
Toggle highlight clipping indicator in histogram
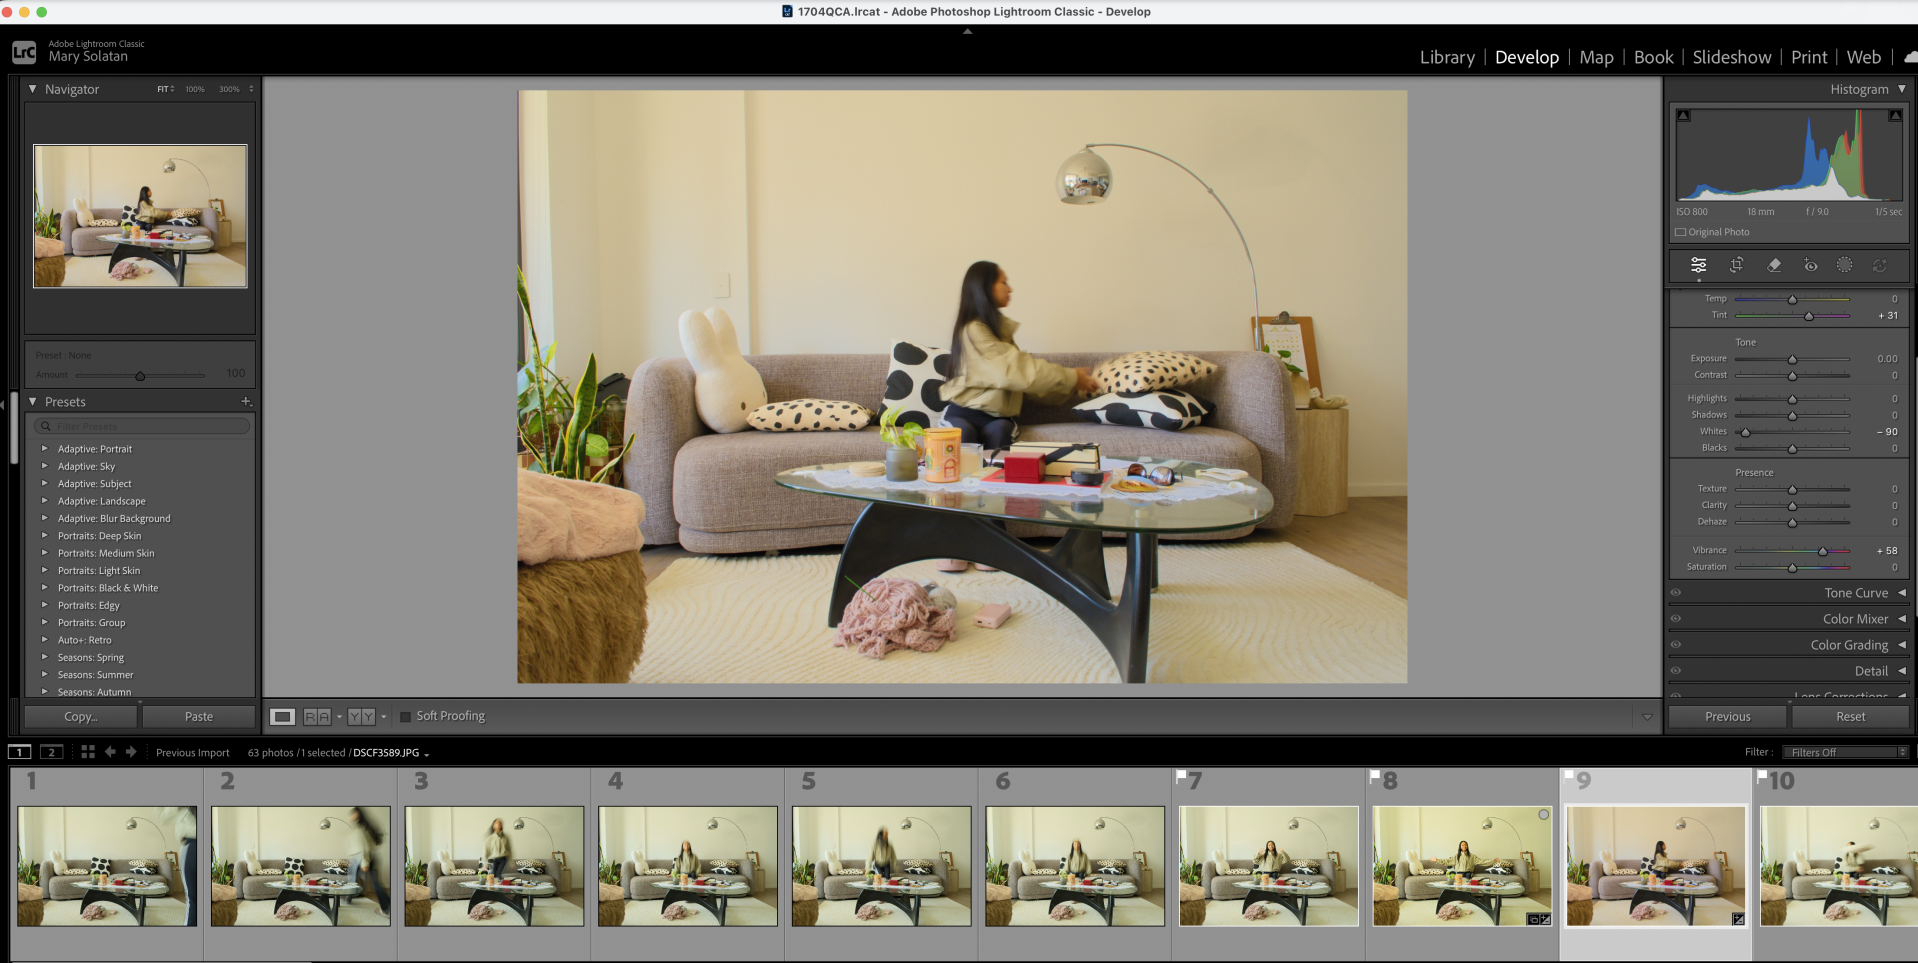(1895, 116)
